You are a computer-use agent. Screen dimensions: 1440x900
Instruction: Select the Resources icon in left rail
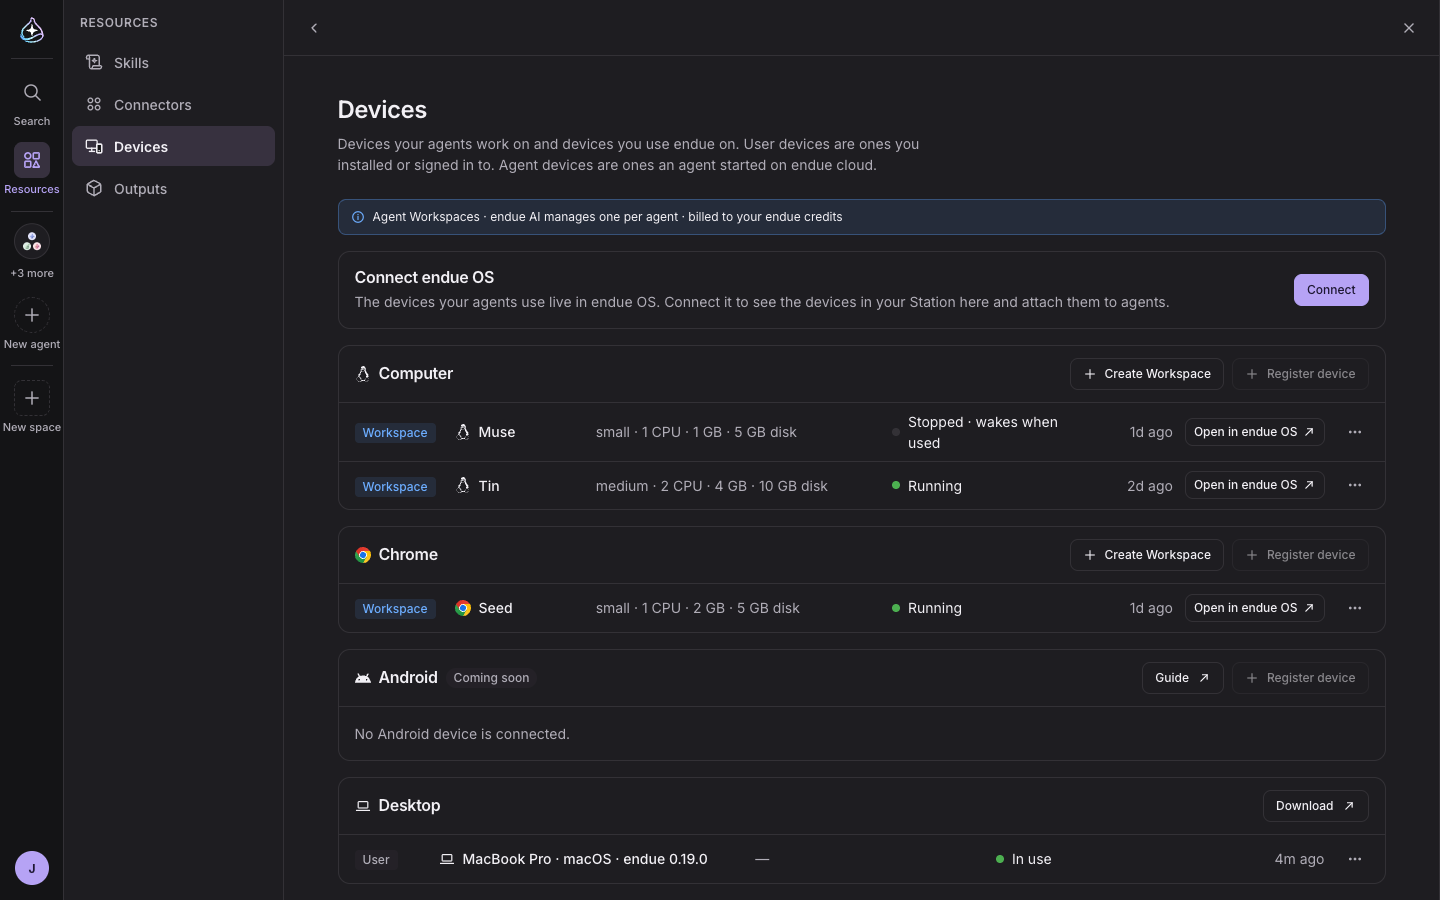tap(32, 160)
